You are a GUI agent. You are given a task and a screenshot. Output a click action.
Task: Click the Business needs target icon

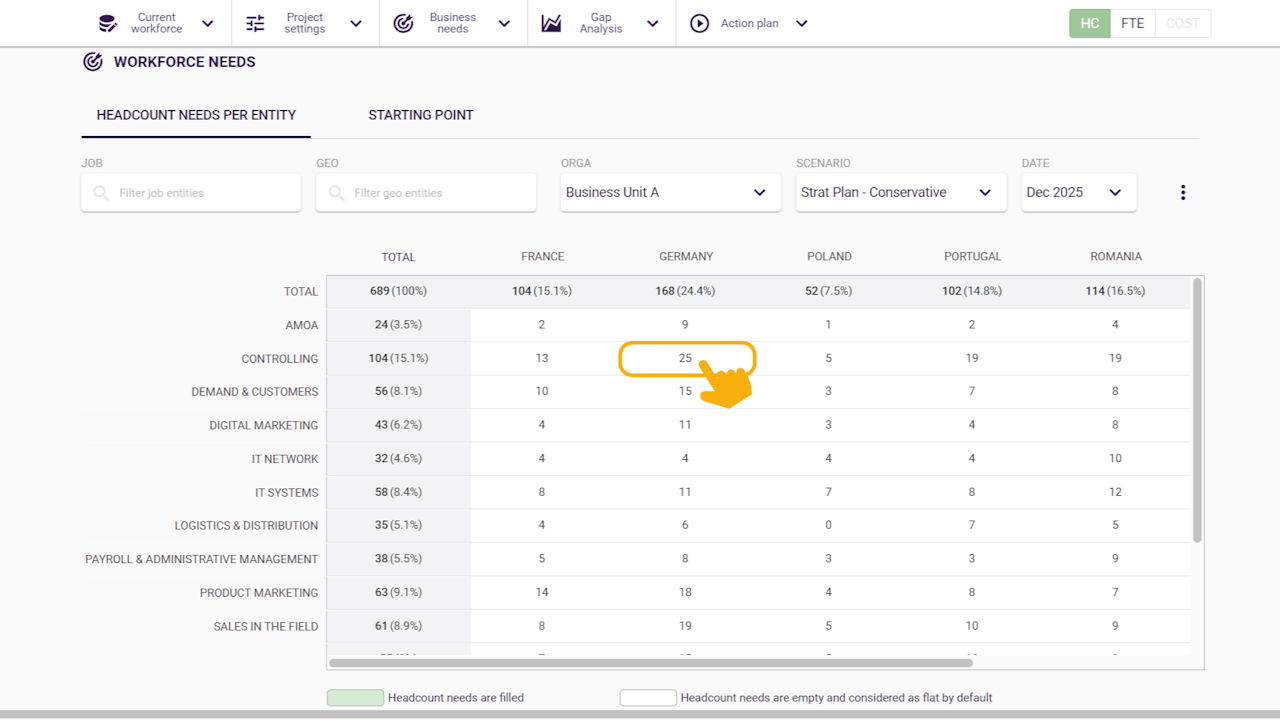(403, 23)
